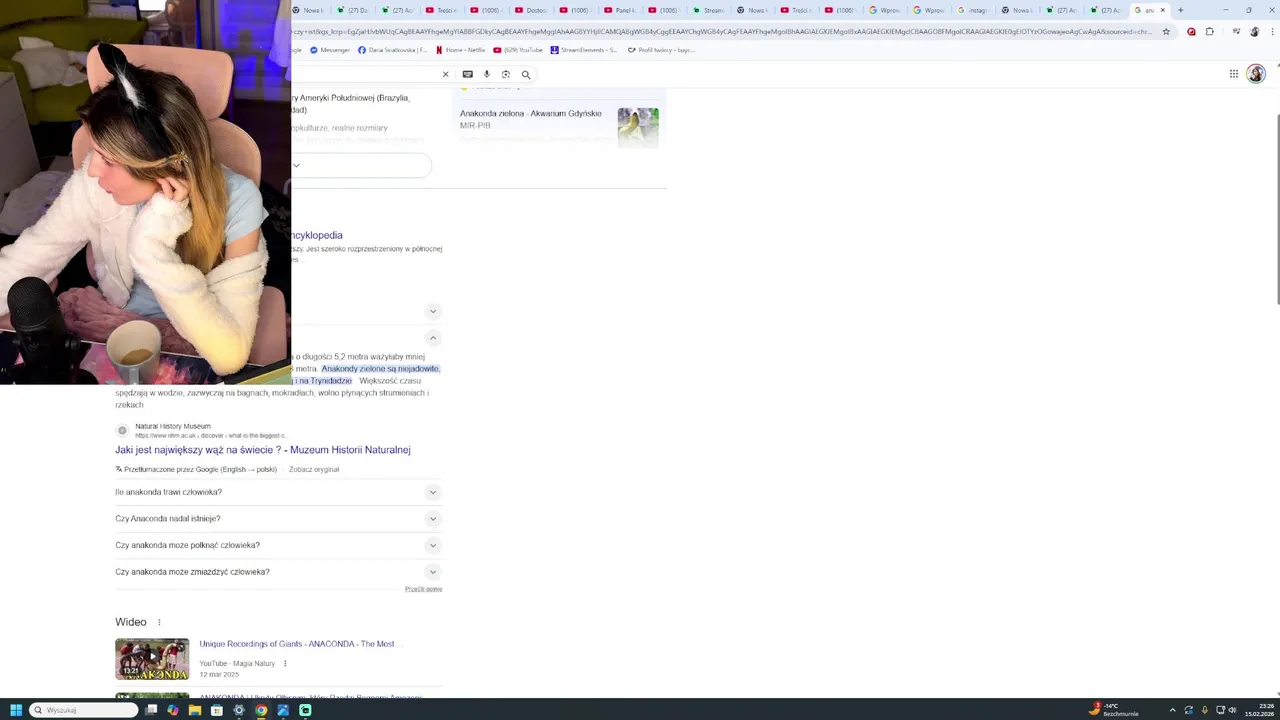Image resolution: width=1280 pixels, height=720 pixels.
Task: Collapse the opened question with up chevron
Action: (433, 338)
